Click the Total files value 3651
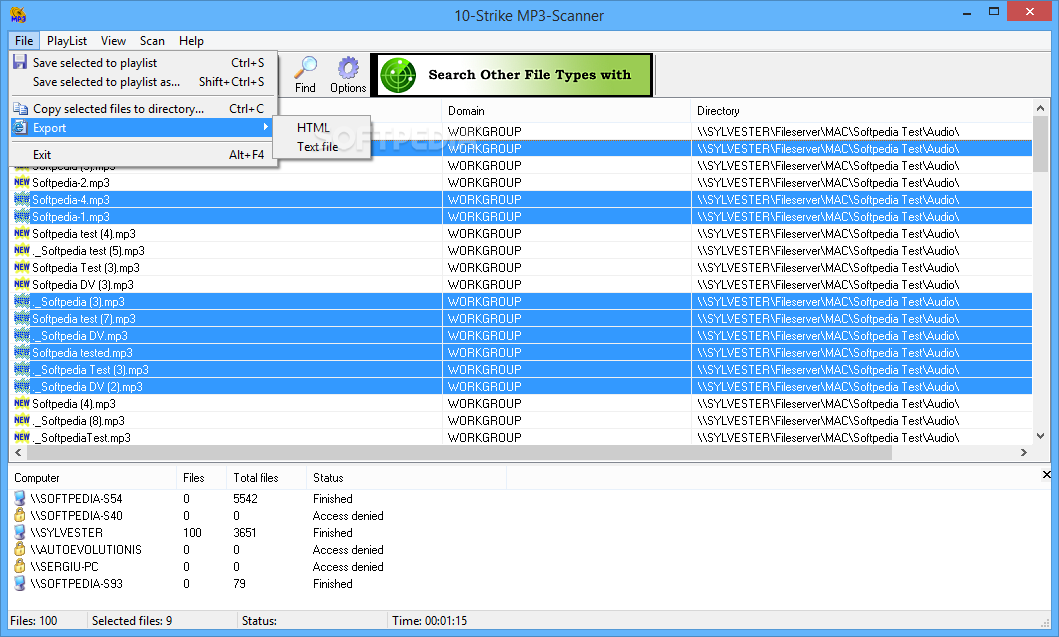 click(245, 532)
